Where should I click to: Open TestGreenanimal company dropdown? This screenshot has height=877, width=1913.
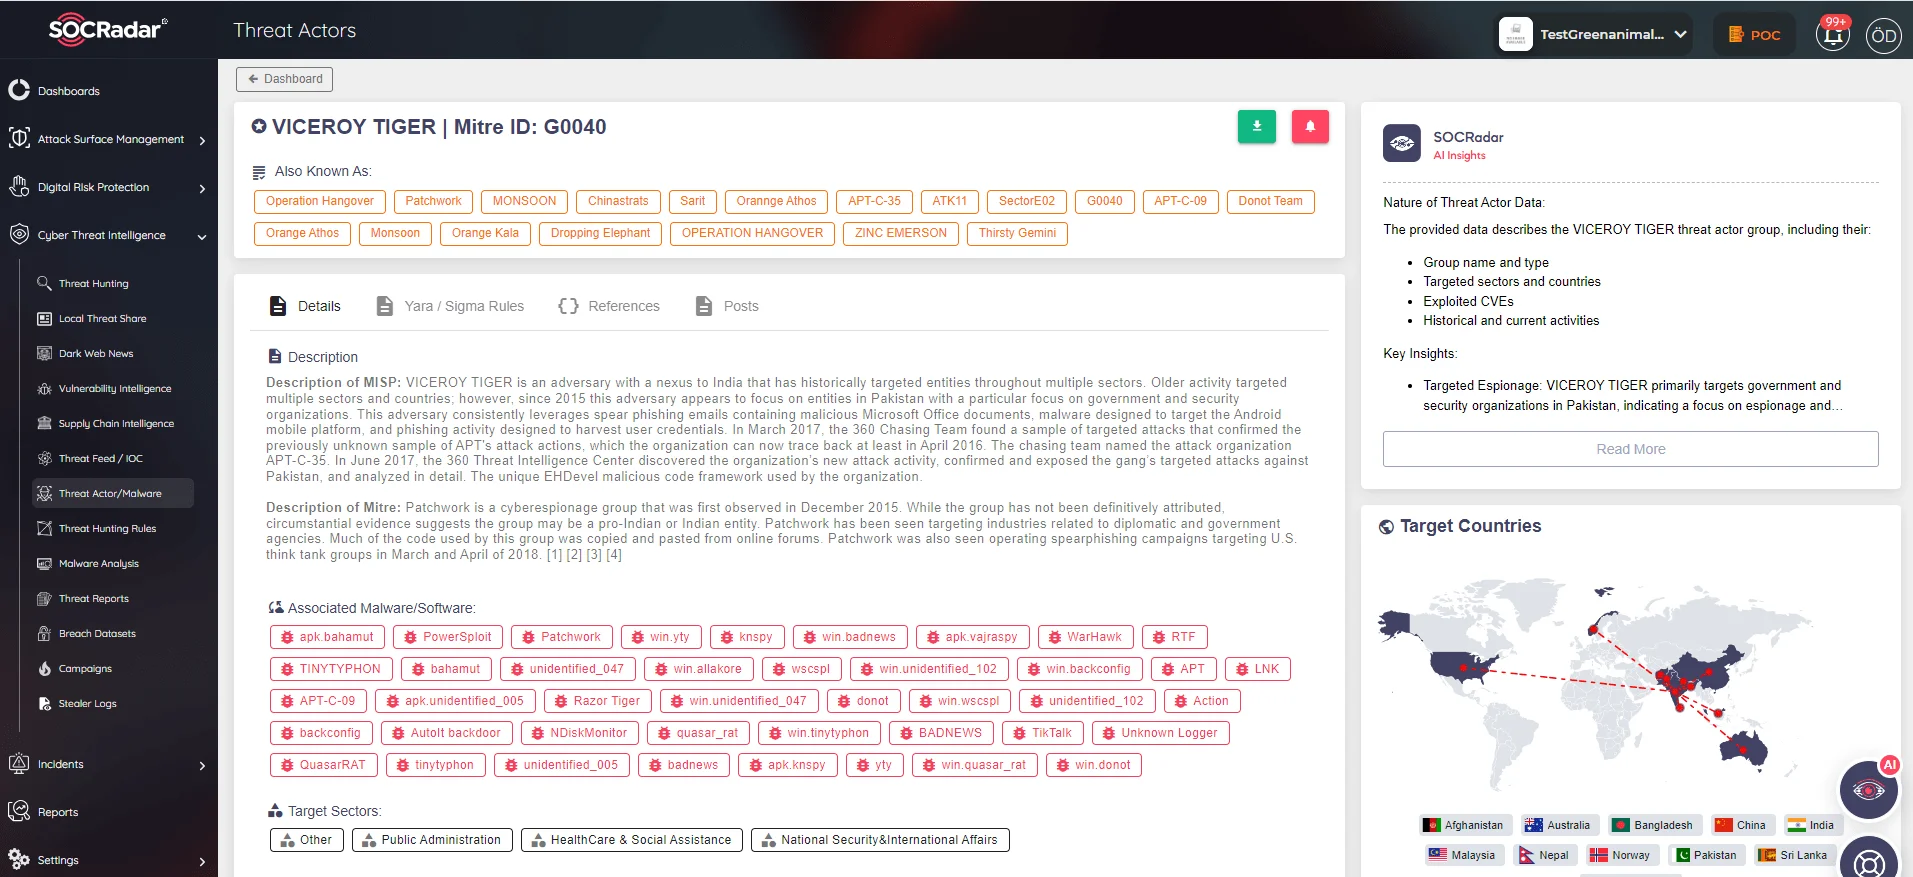pos(1594,34)
